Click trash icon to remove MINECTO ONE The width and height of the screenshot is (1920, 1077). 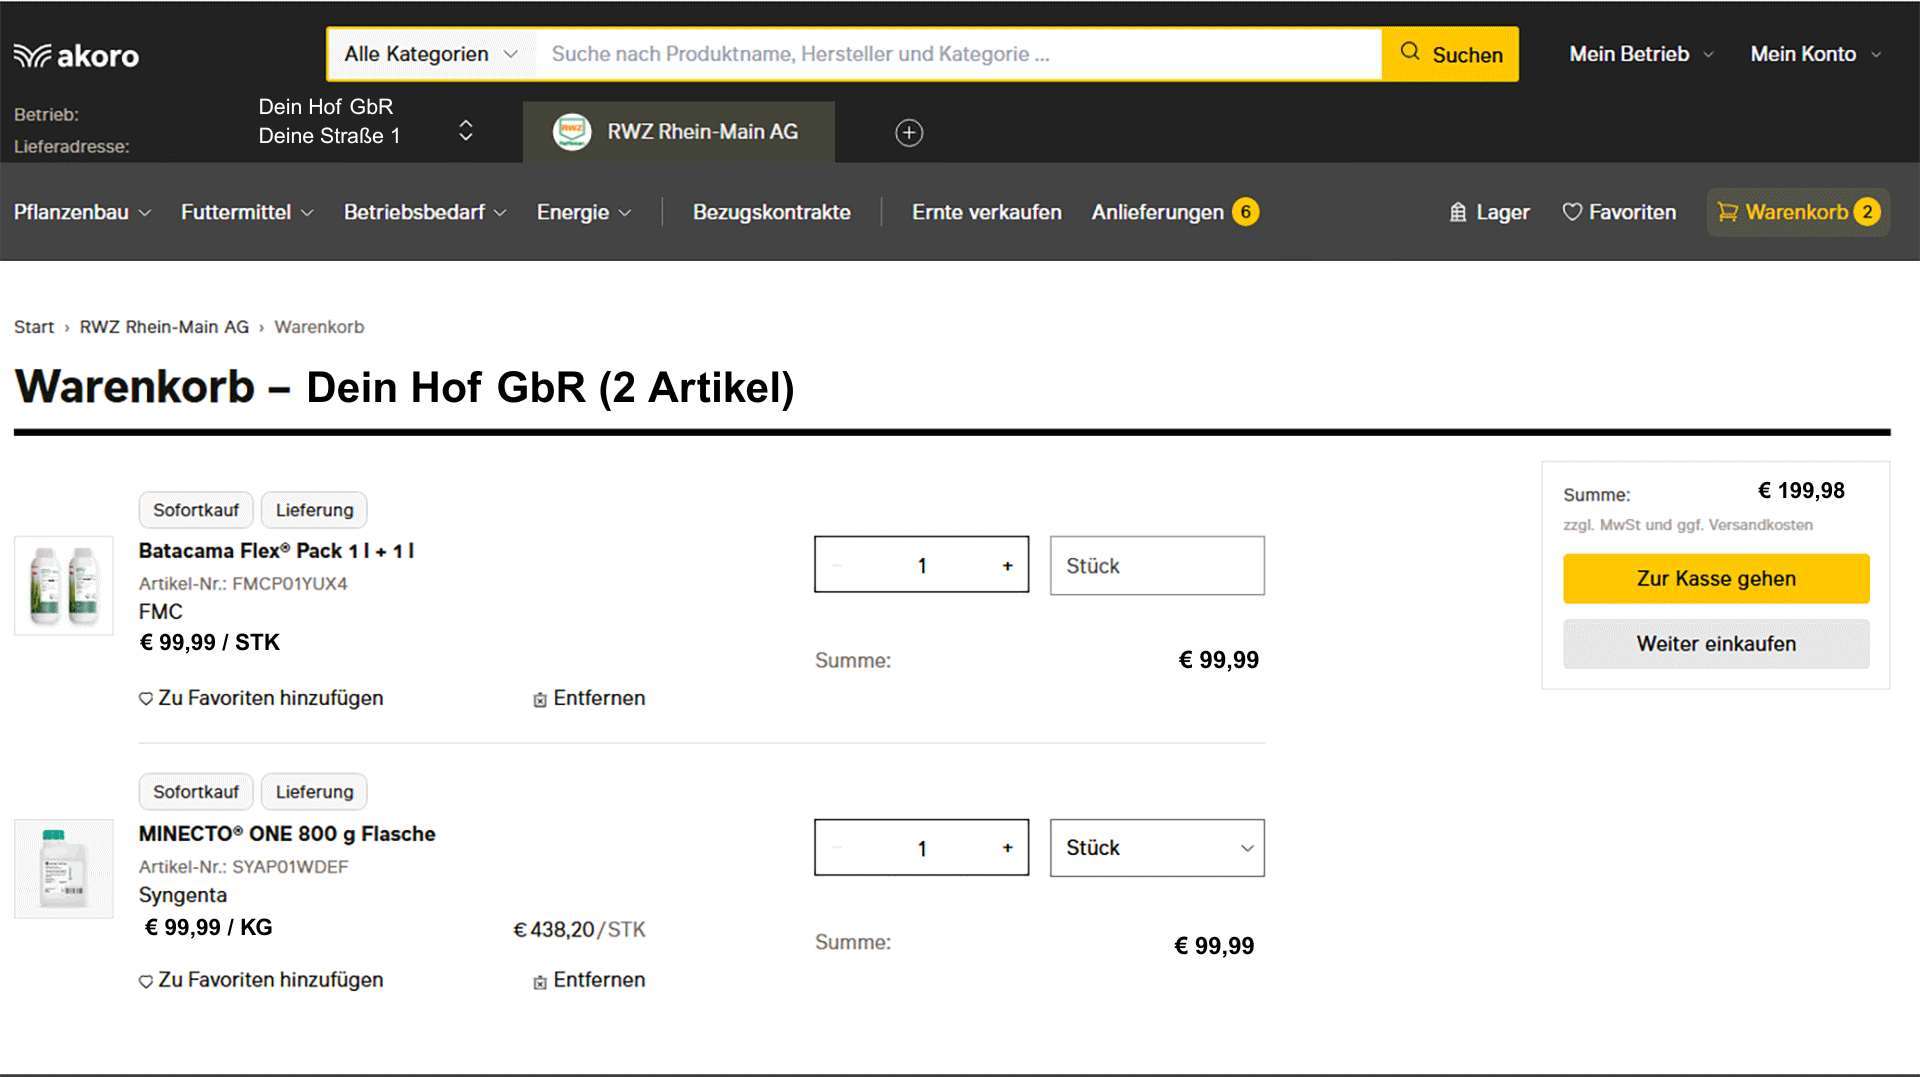[540, 981]
